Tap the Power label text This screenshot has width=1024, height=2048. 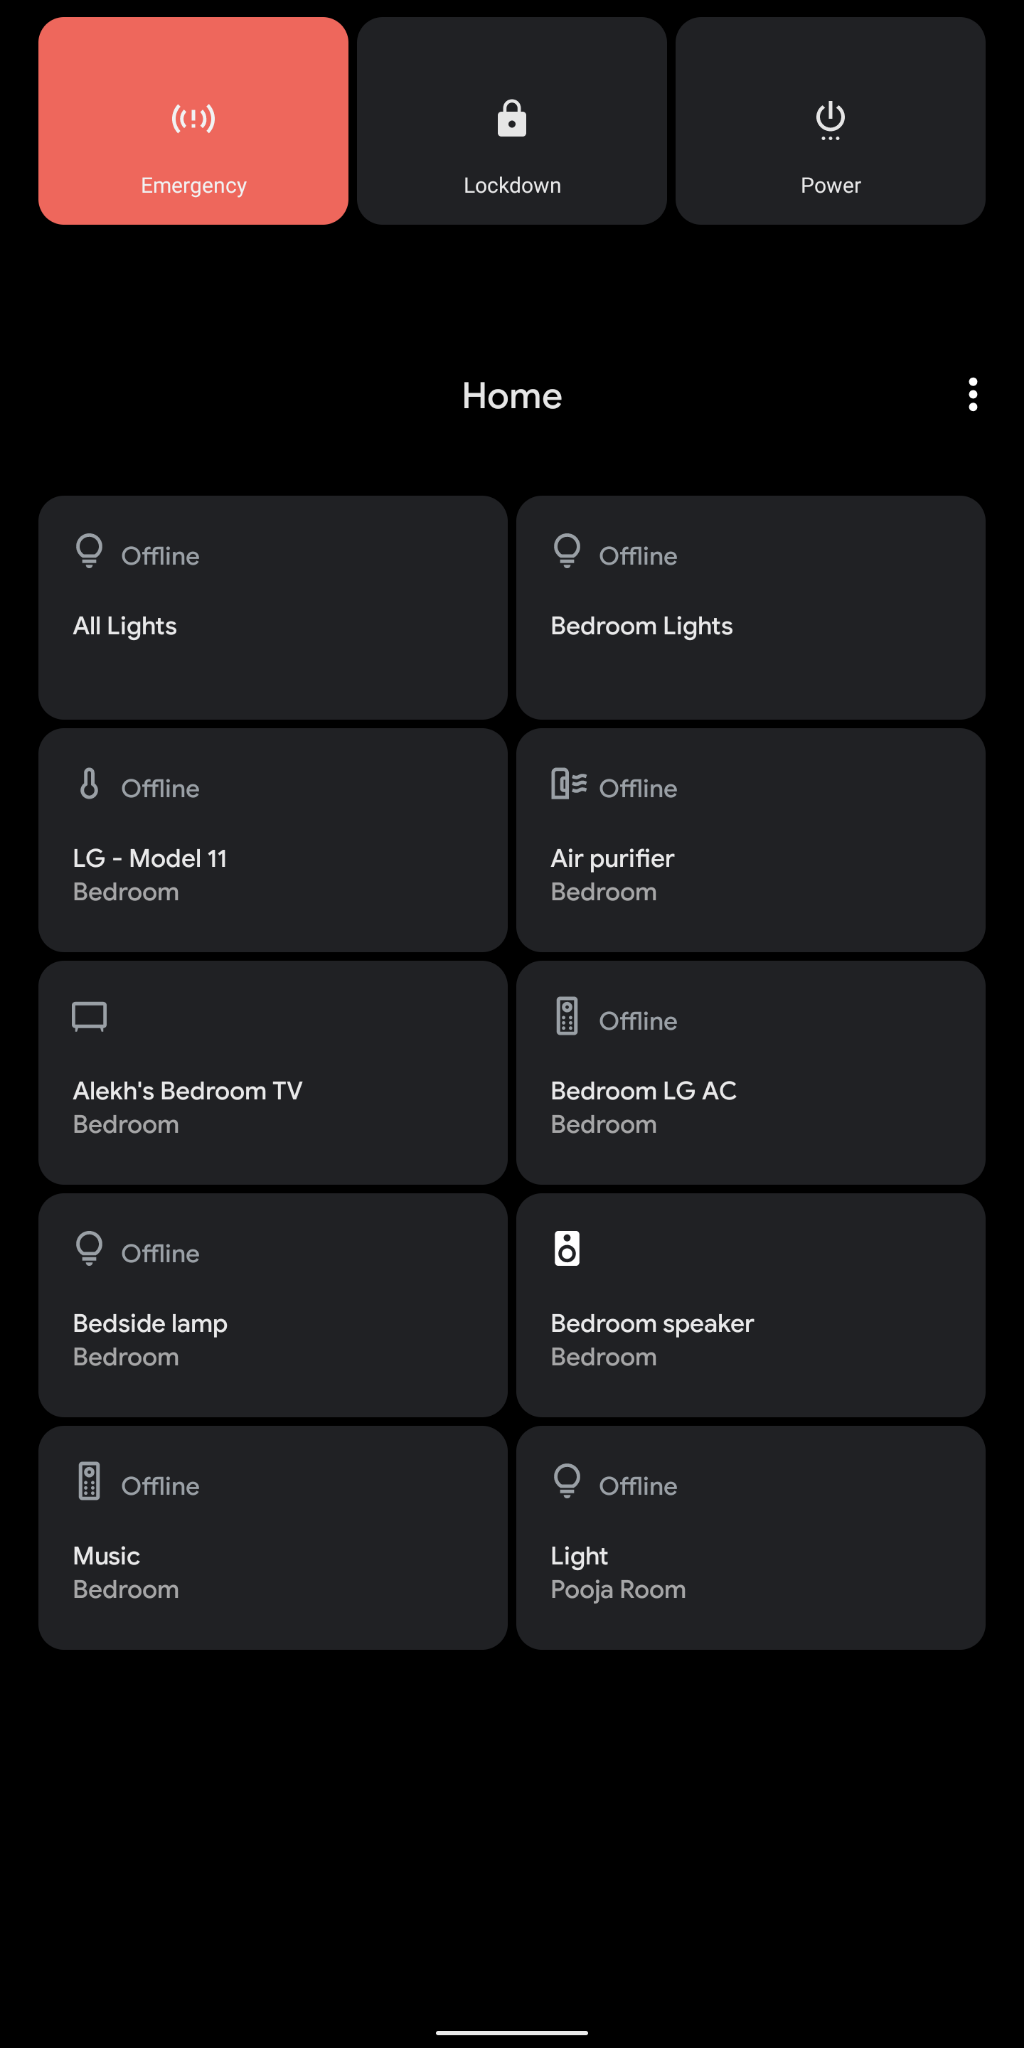pyautogui.click(x=830, y=186)
